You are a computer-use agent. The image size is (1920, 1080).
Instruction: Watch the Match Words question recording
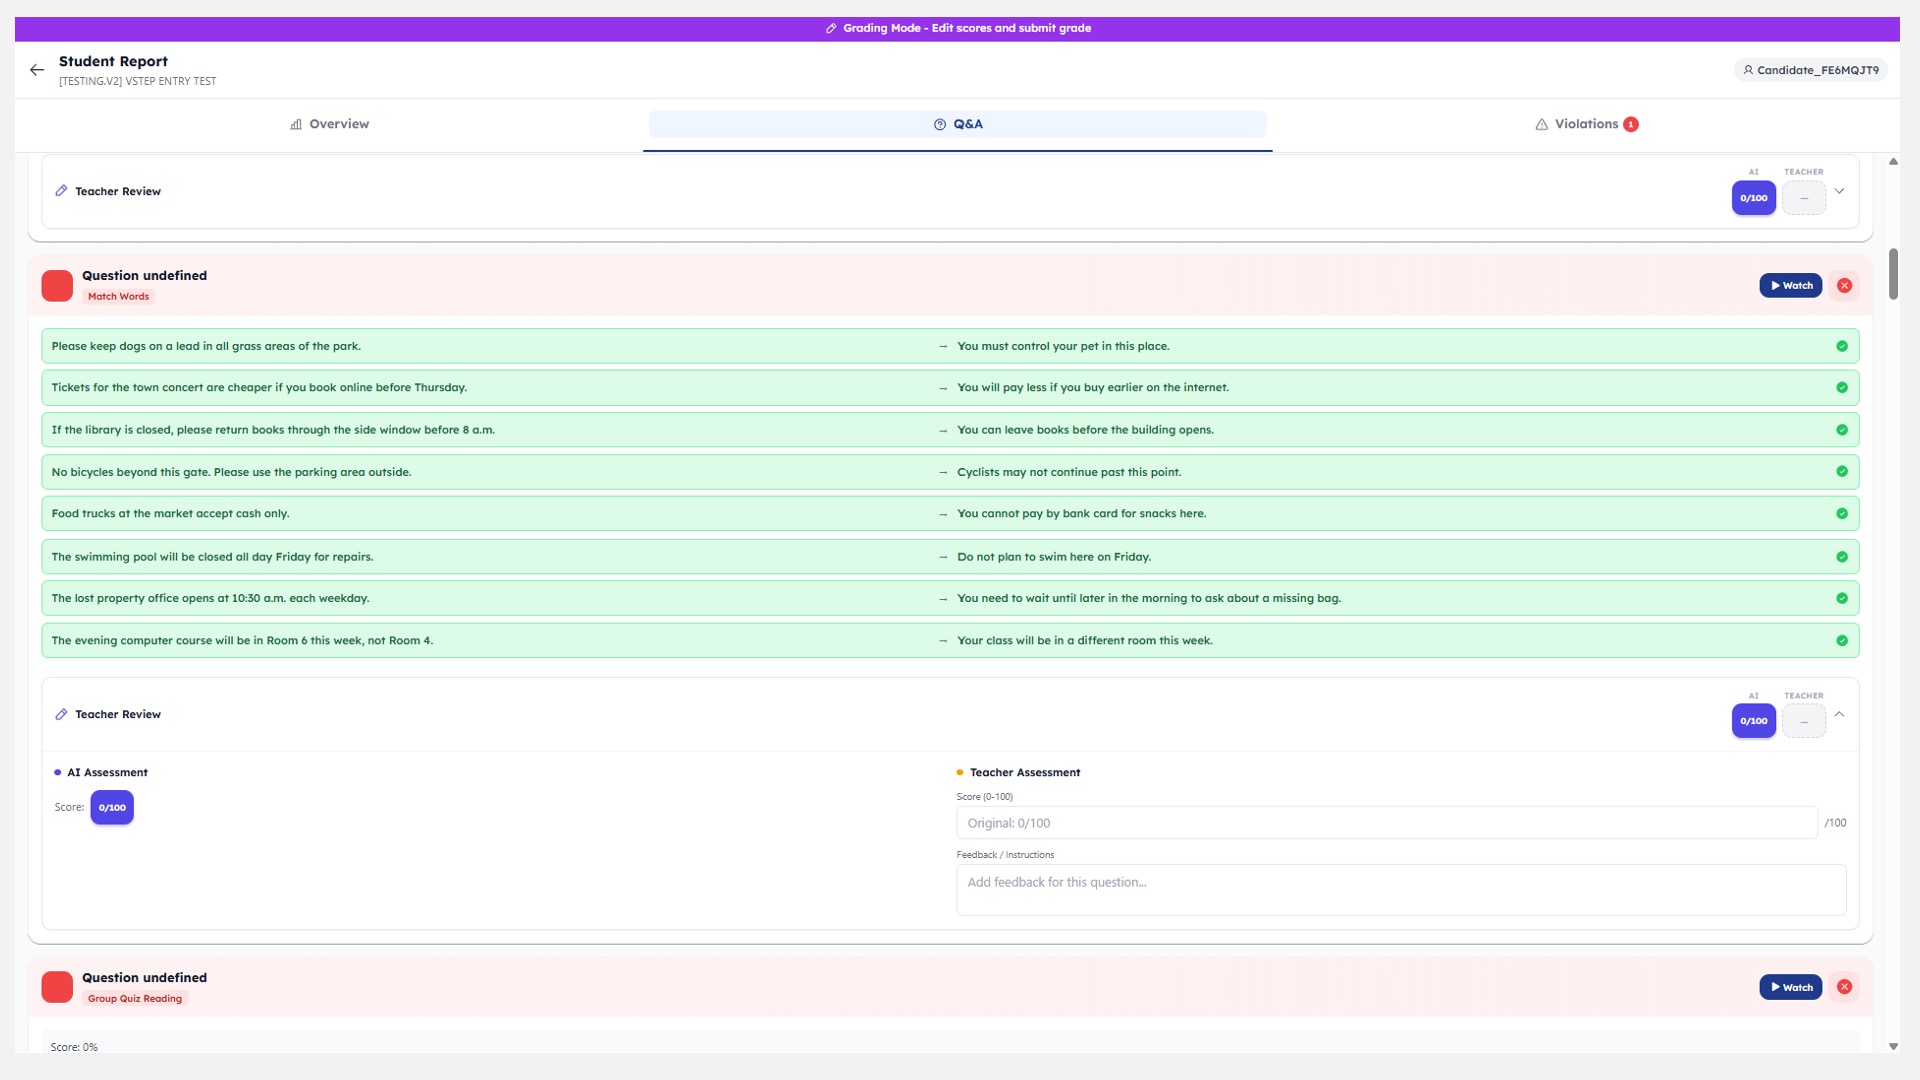(x=1790, y=286)
